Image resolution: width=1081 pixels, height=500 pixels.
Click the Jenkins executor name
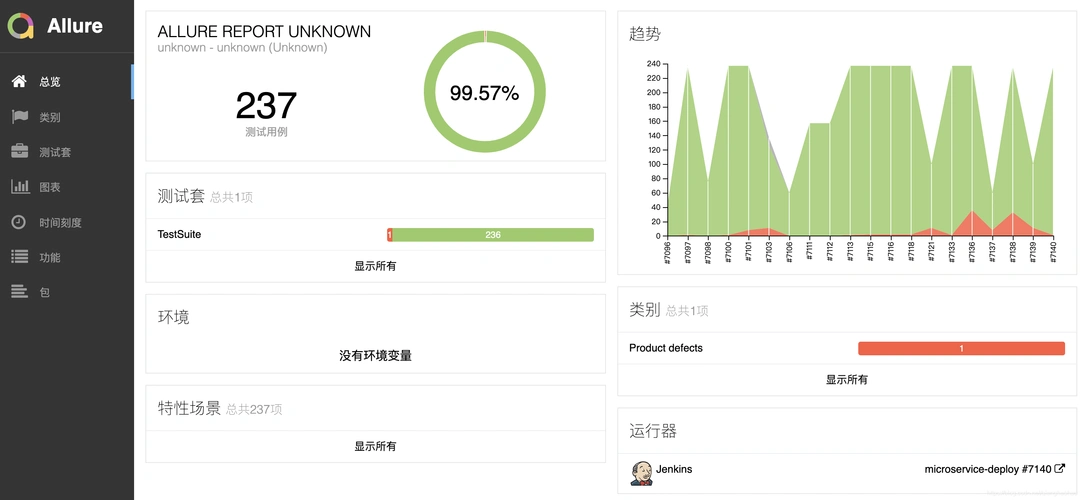(x=674, y=469)
